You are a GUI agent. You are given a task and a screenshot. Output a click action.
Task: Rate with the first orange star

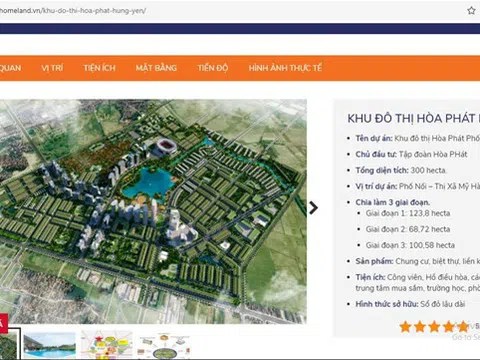click(405, 327)
